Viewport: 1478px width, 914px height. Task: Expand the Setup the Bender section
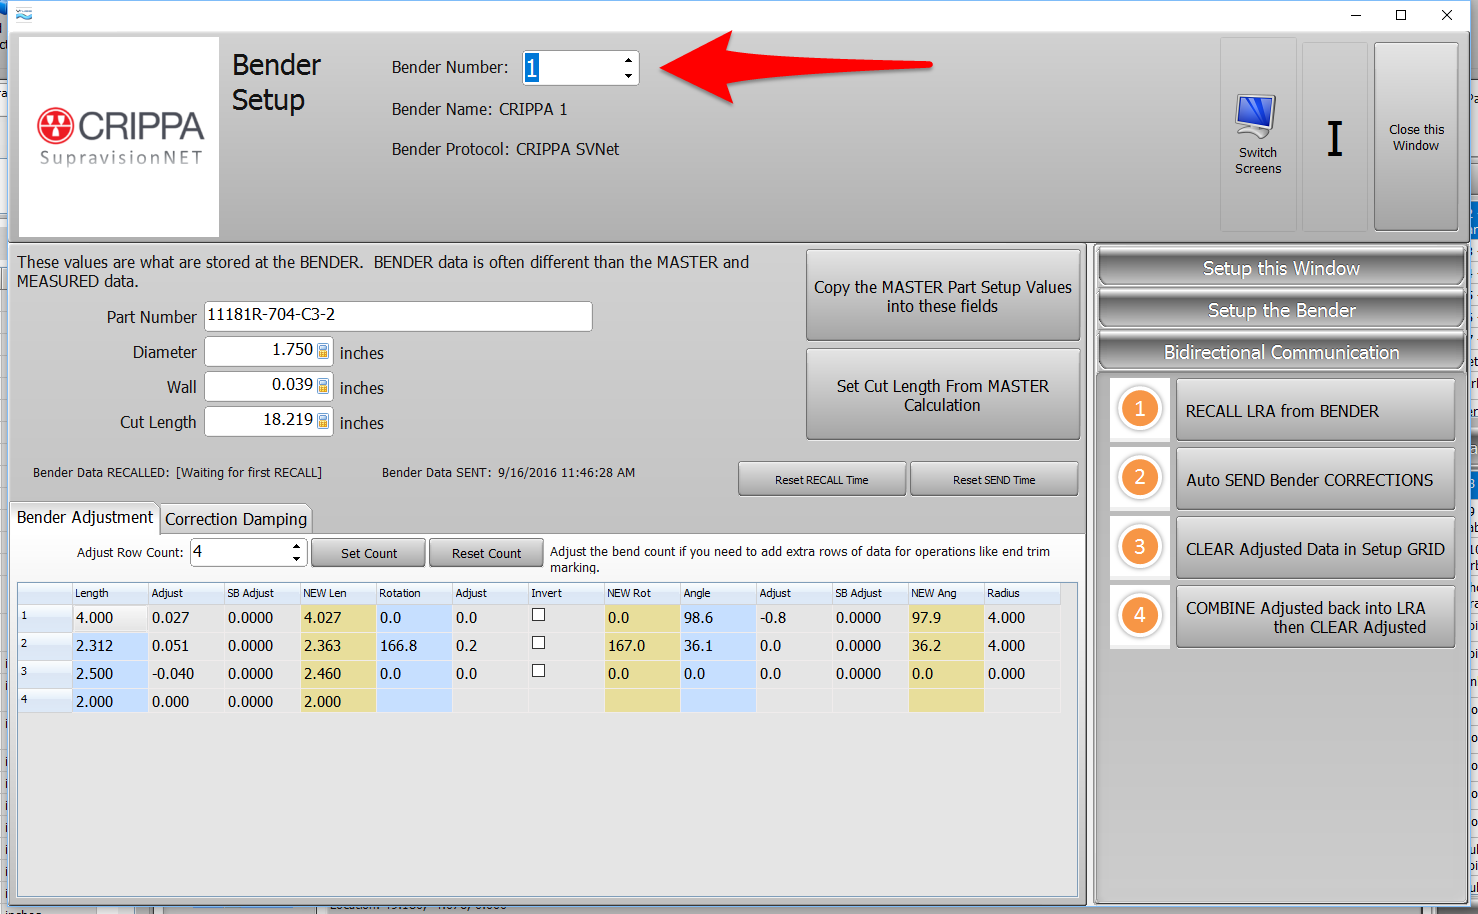[1280, 310]
